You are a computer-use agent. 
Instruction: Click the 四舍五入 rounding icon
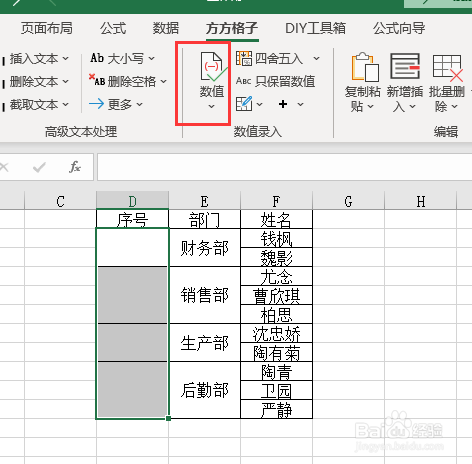(x=244, y=59)
